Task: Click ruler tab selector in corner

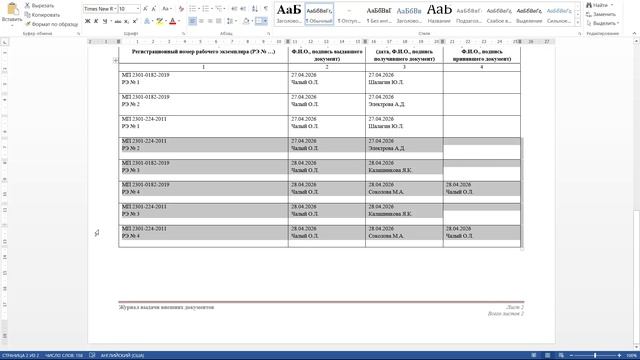Action: (4, 42)
